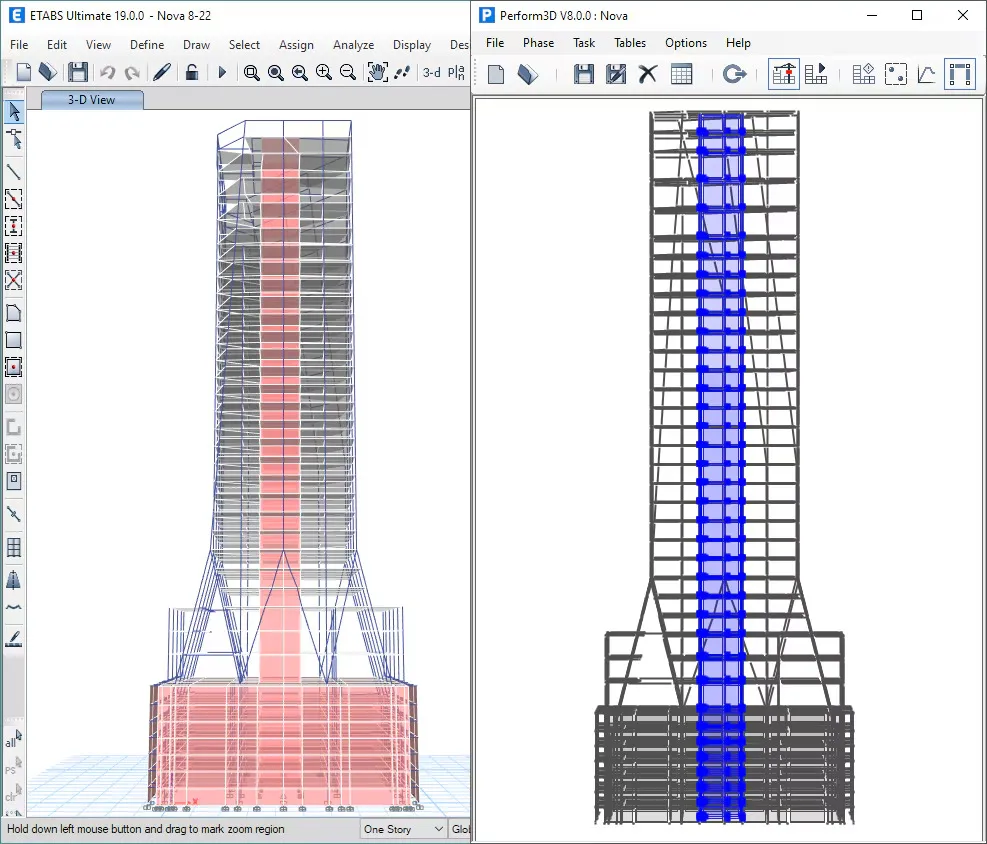
Task: Click the Perform3D refresh arrow icon
Action: tap(734, 74)
